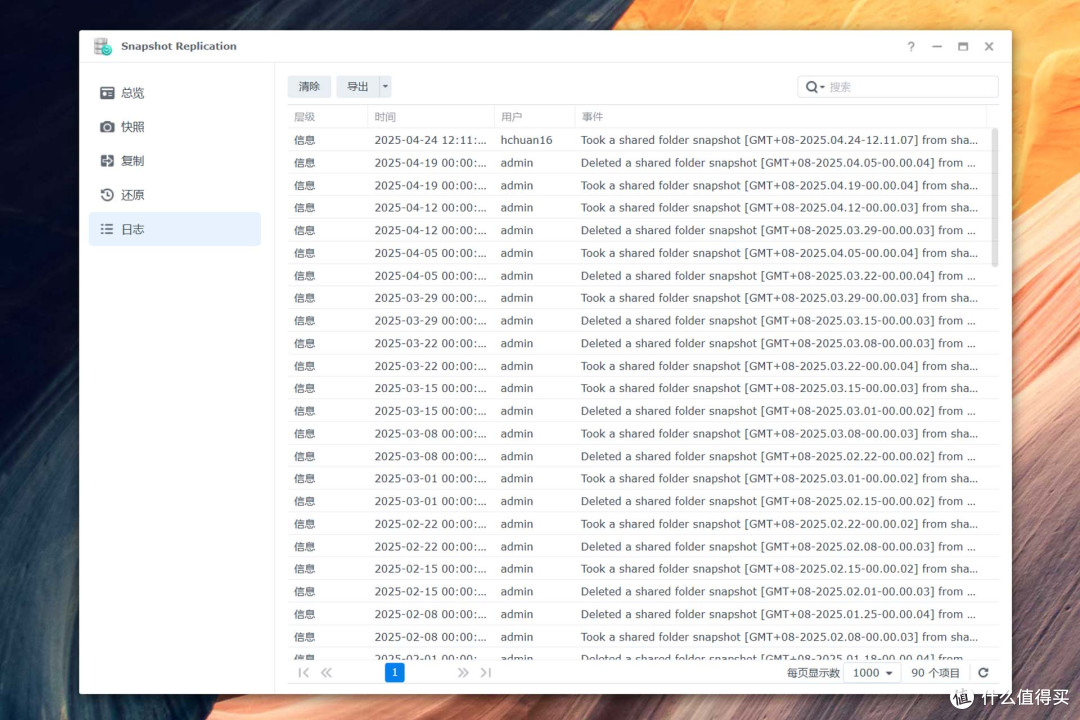Open help with the question mark icon
The width and height of the screenshot is (1080, 720).
click(x=911, y=47)
